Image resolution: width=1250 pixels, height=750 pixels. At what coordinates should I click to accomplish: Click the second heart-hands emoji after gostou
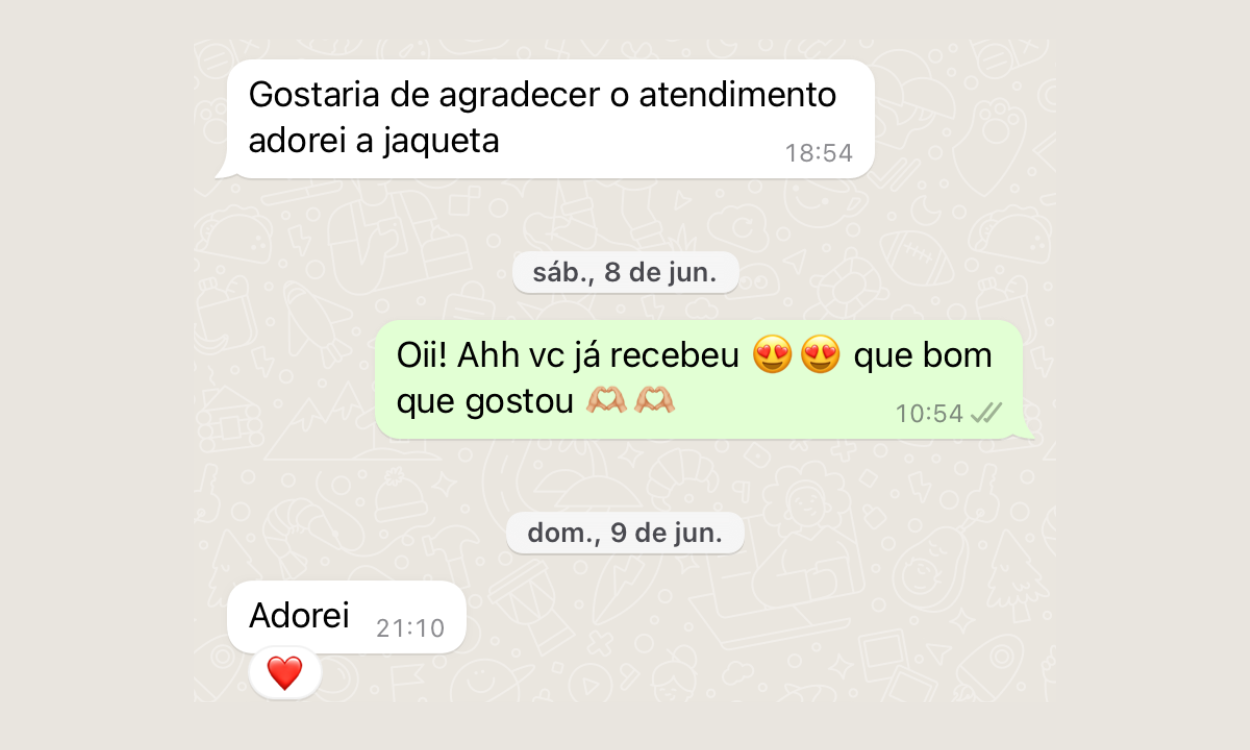[x=655, y=401]
